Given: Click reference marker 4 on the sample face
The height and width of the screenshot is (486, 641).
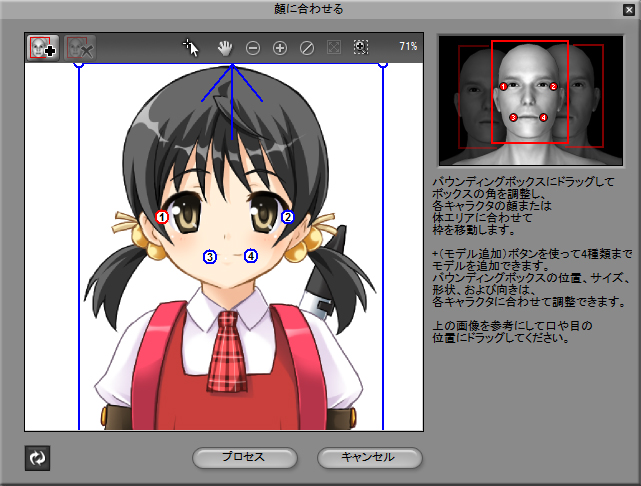Looking at the screenshot, I should pos(543,118).
